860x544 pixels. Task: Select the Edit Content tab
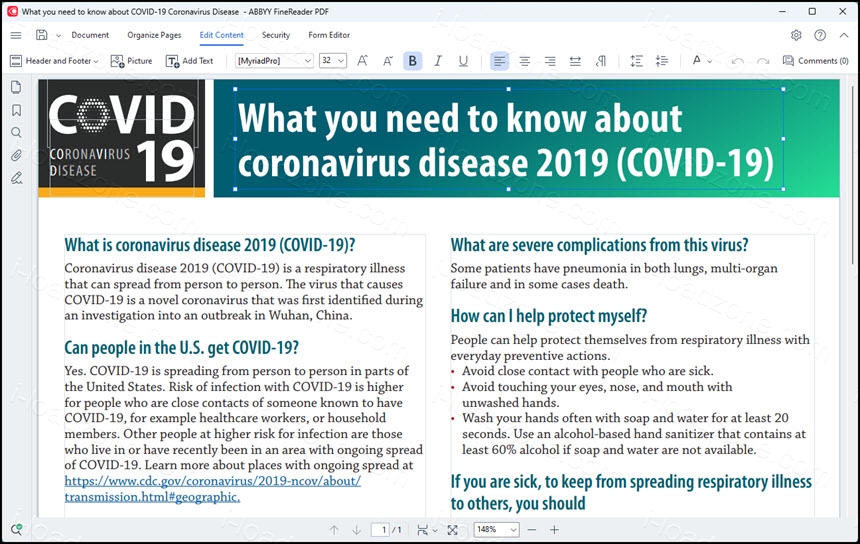(x=222, y=35)
